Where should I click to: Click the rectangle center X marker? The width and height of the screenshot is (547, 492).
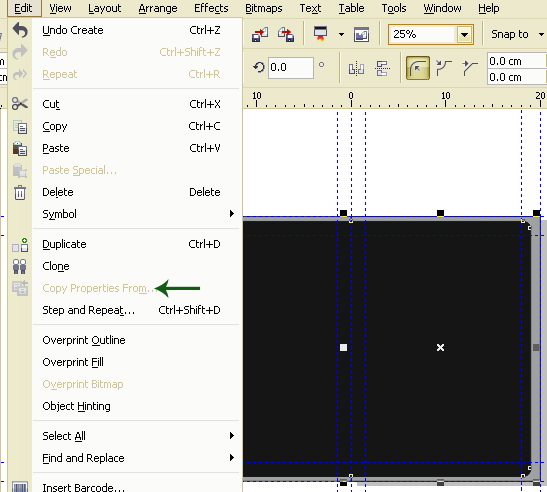[x=440, y=347]
